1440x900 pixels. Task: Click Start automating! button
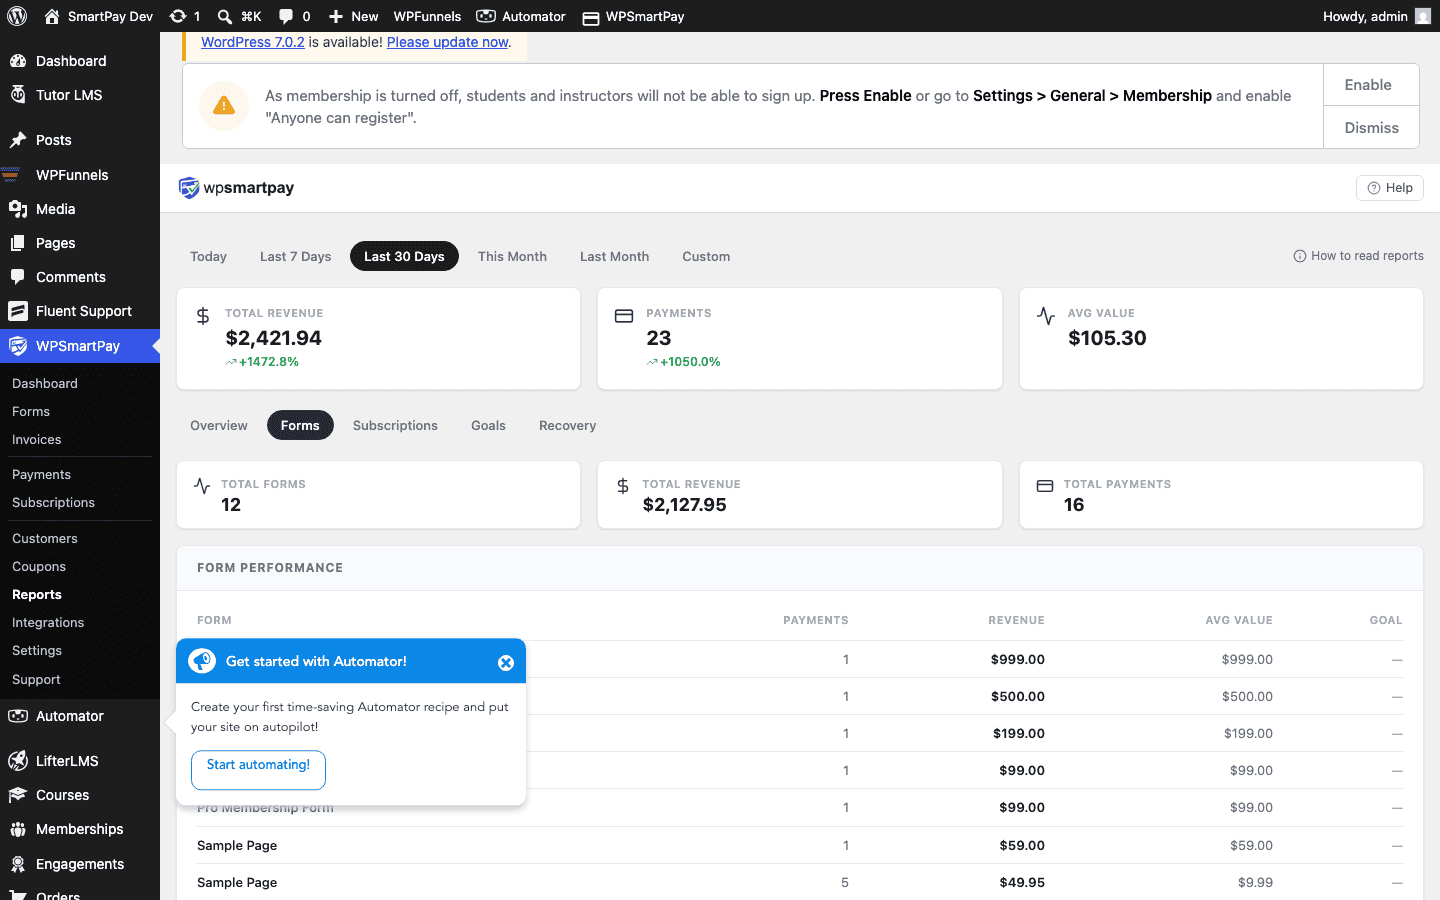point(258,769)
